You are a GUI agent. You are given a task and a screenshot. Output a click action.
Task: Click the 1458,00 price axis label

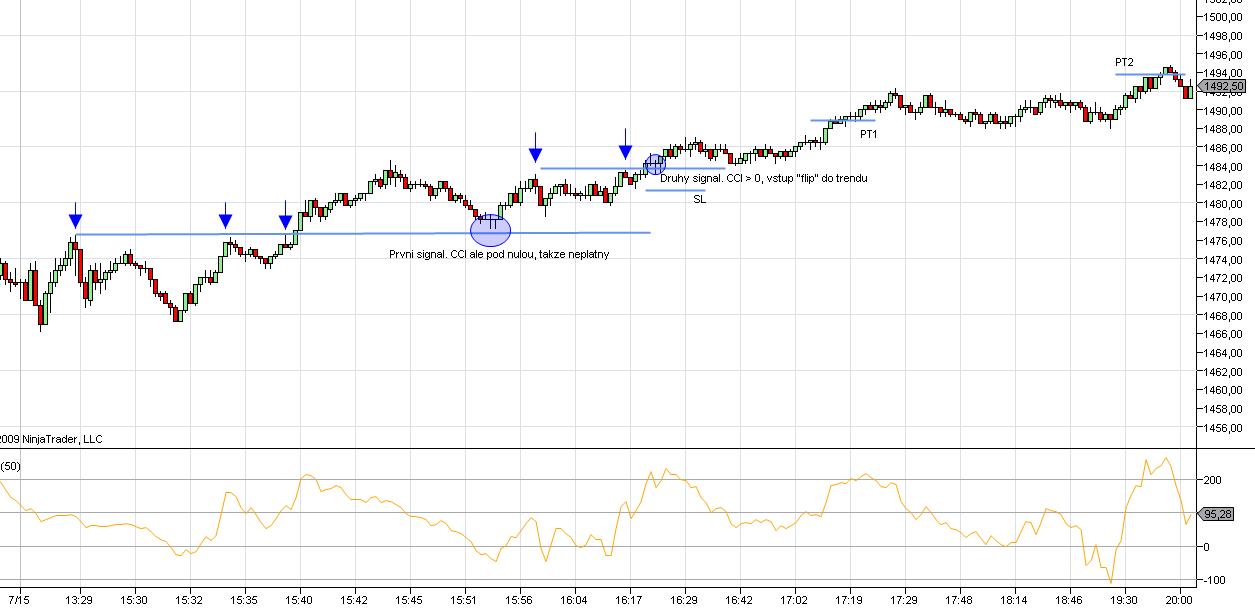point(1224,409)
